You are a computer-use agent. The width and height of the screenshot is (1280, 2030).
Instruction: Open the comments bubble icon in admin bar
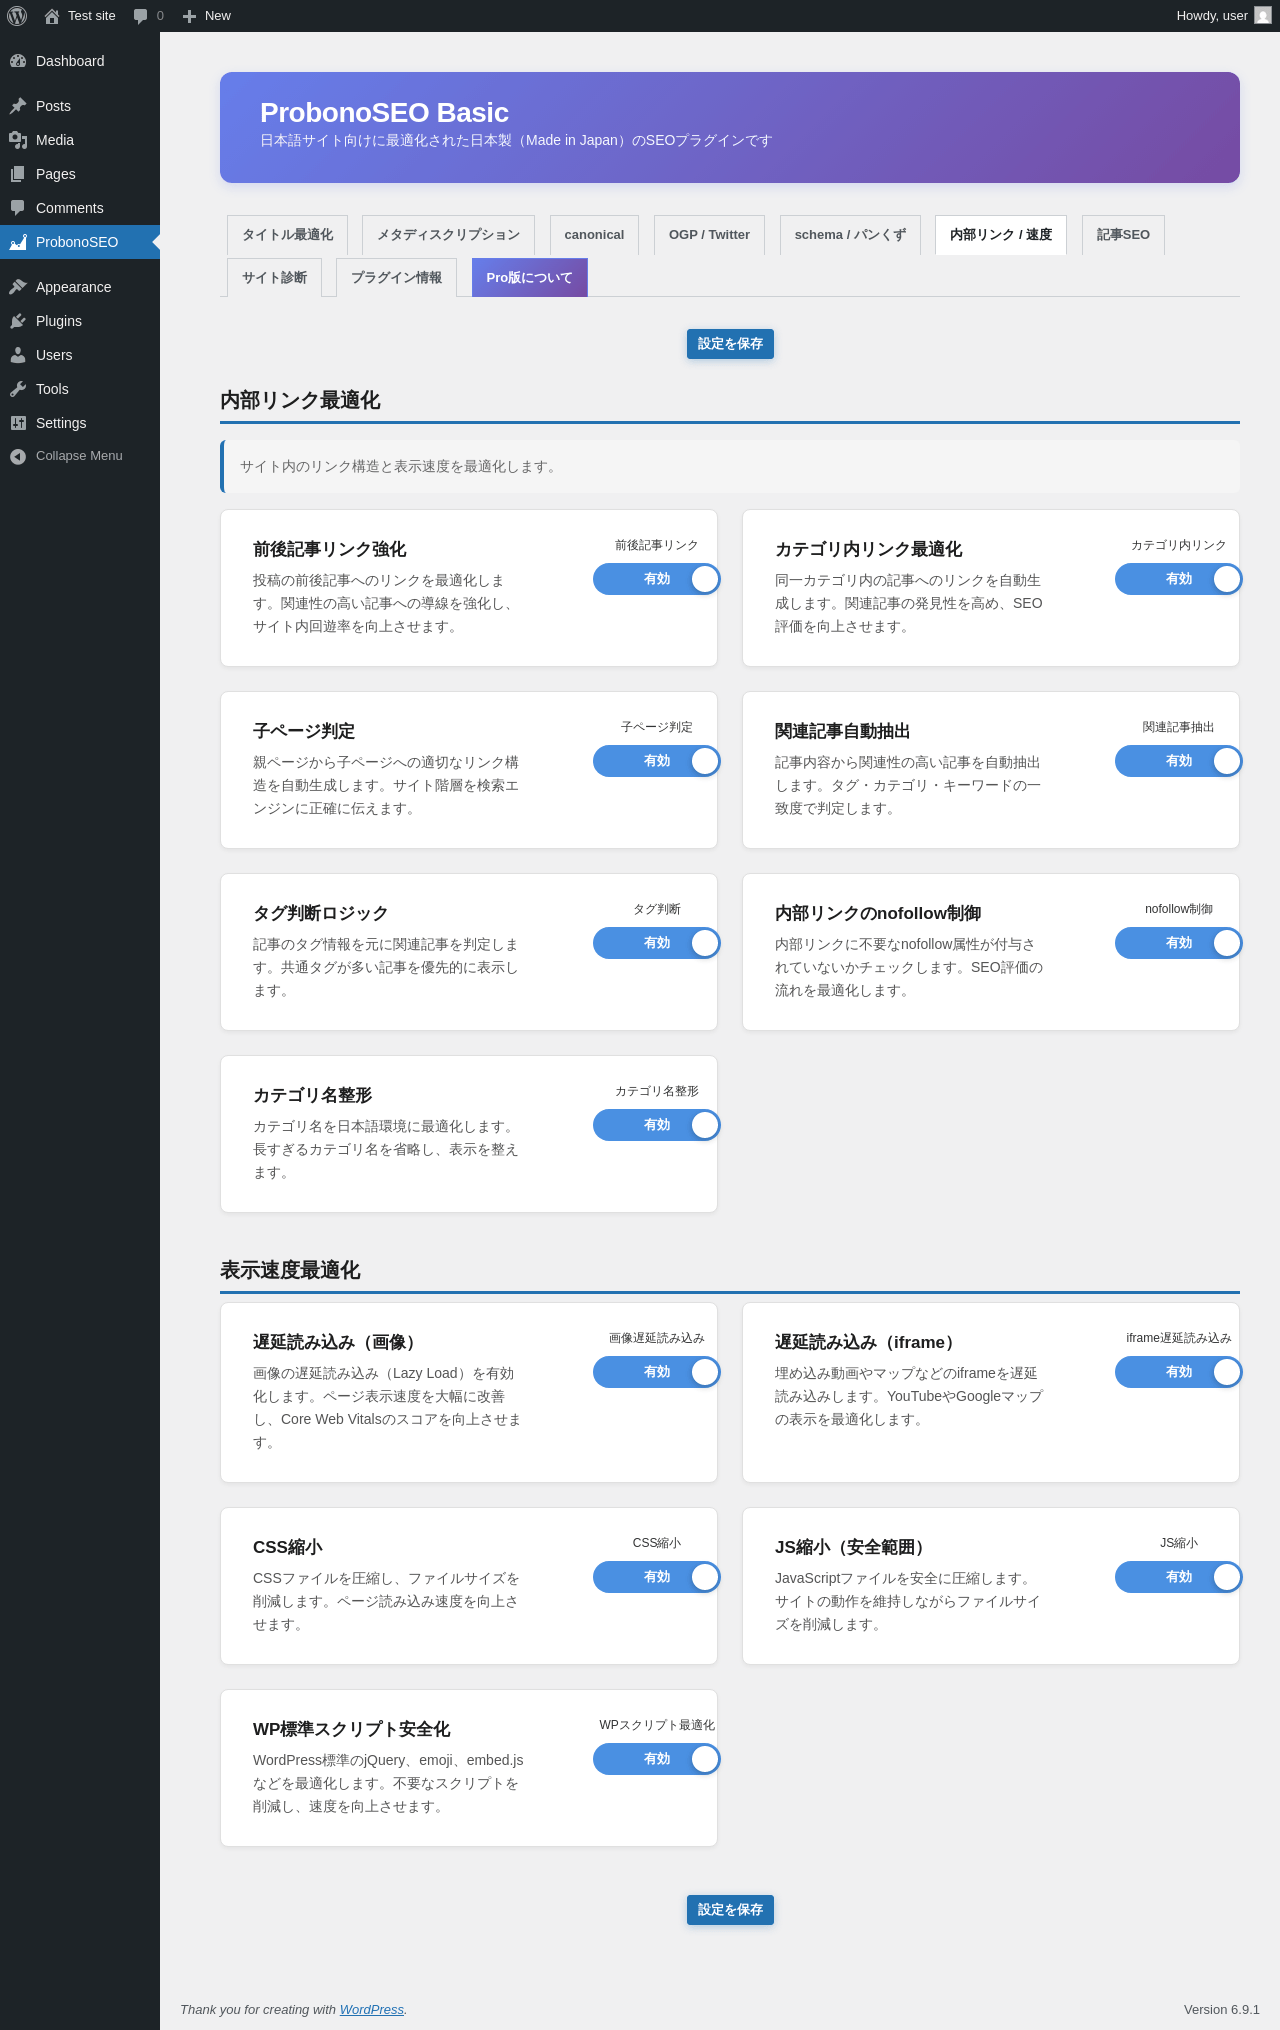coord(141,16)
